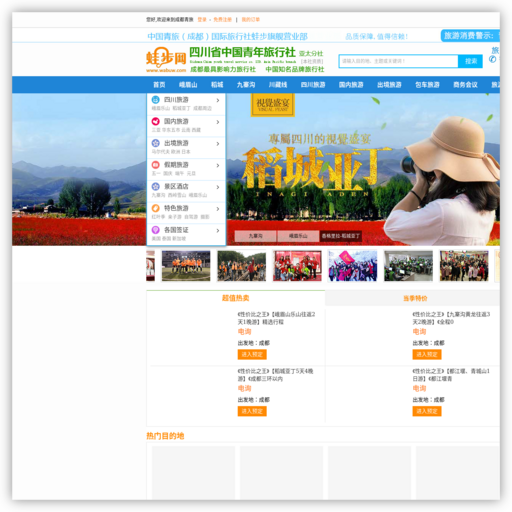Click 日本 under 出境旅游
The image size is (512, 512).
coord(186,152)
